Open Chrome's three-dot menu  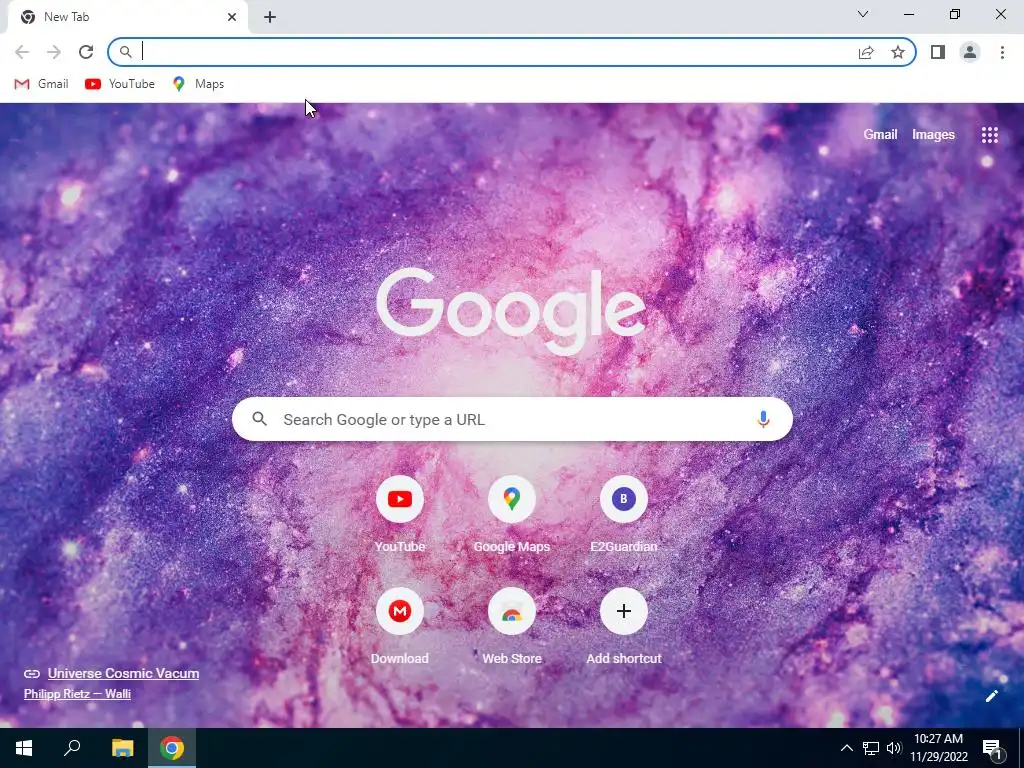click(x=1002, y=52)
